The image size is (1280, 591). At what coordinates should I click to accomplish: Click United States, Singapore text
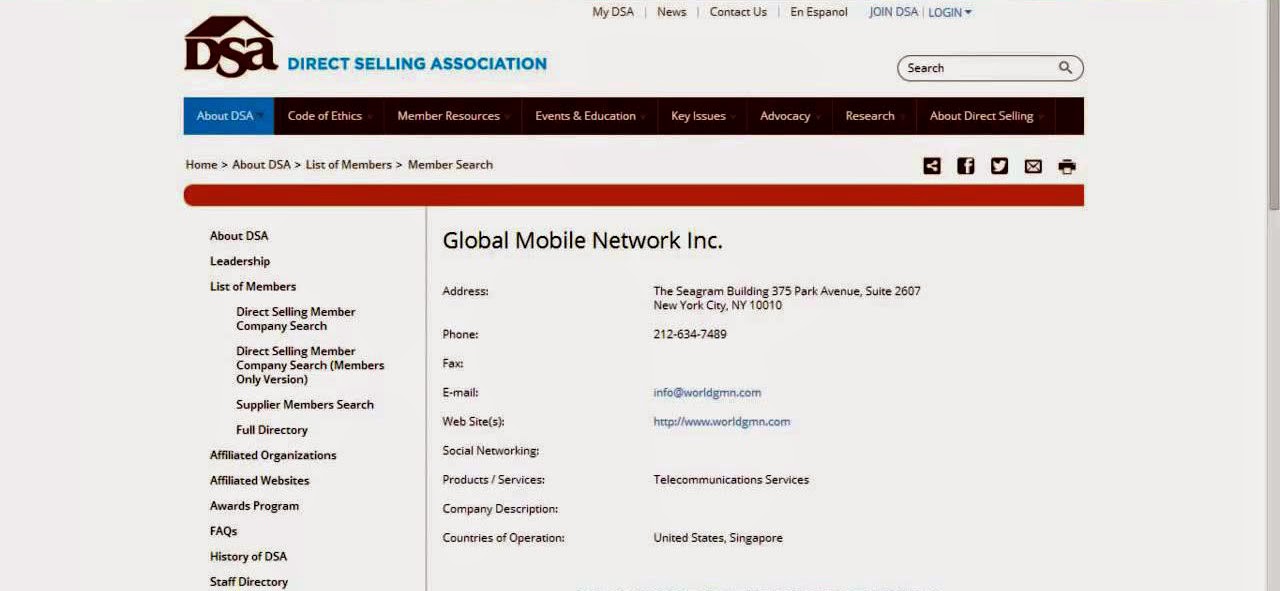(718, 538)
